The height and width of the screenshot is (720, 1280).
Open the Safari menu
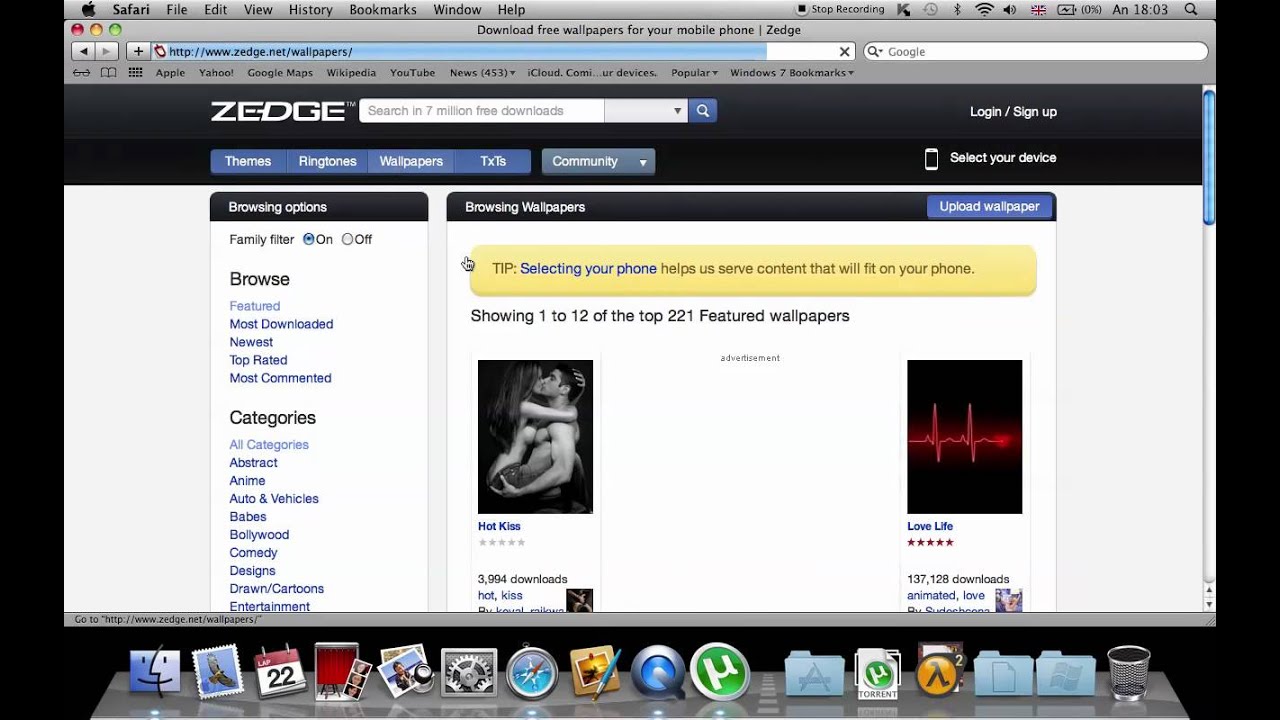[x=130, y=9]
